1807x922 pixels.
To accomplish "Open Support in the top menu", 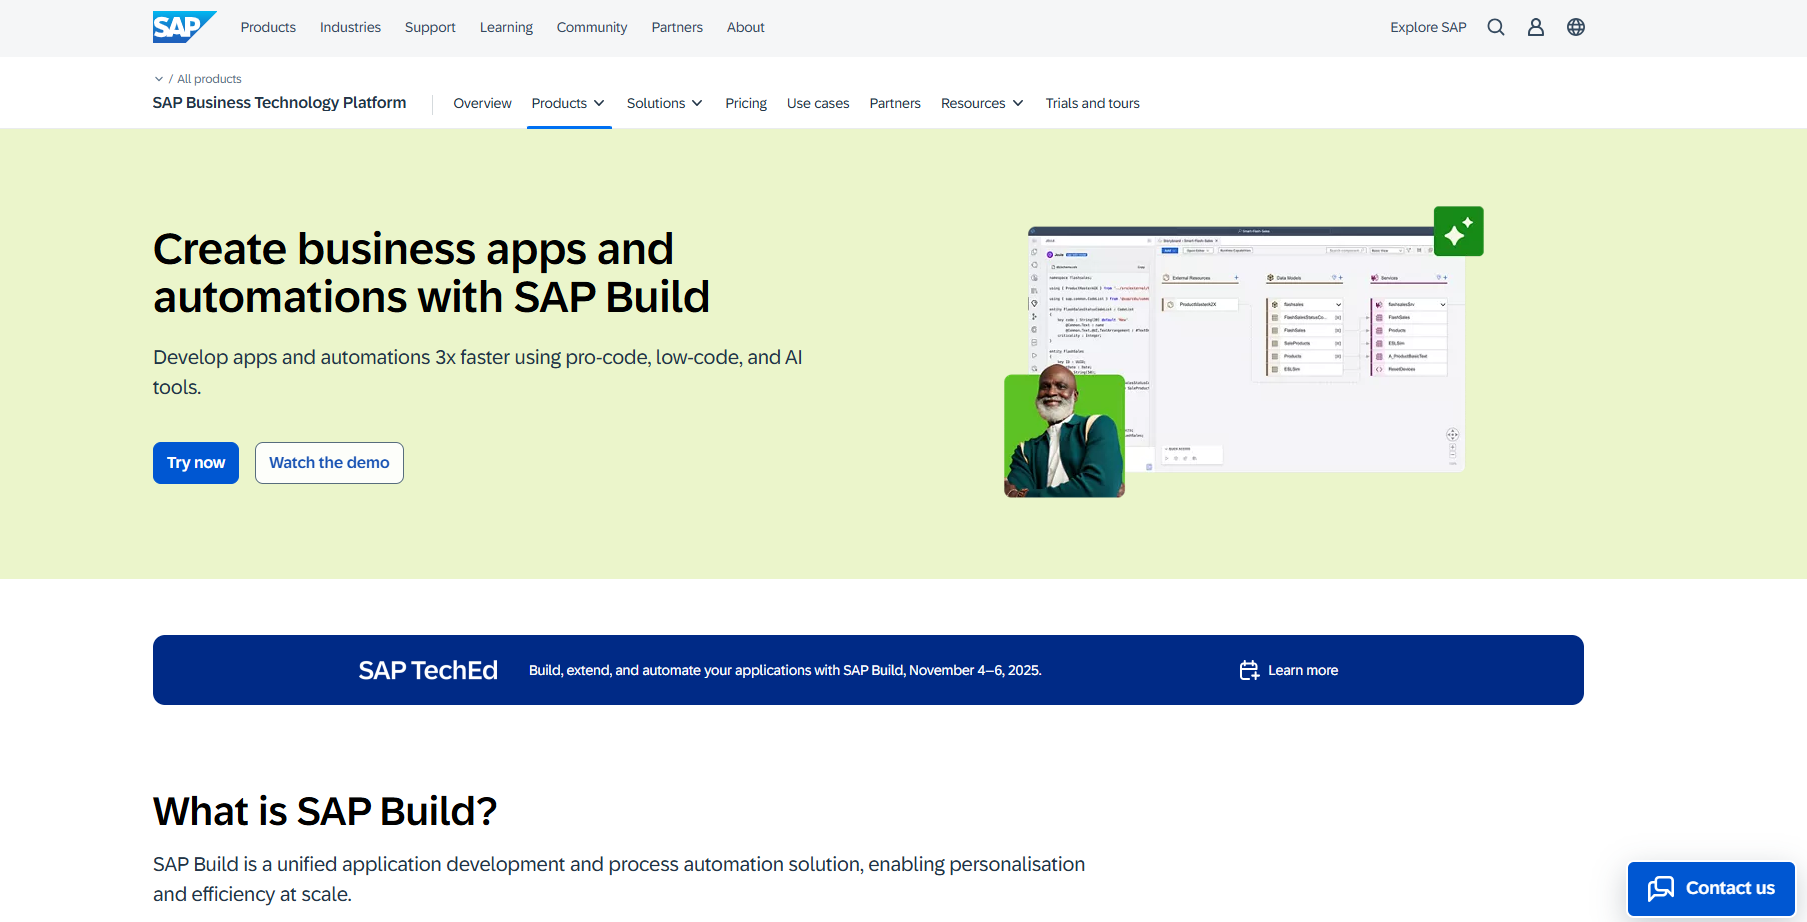I will [430, 27].
